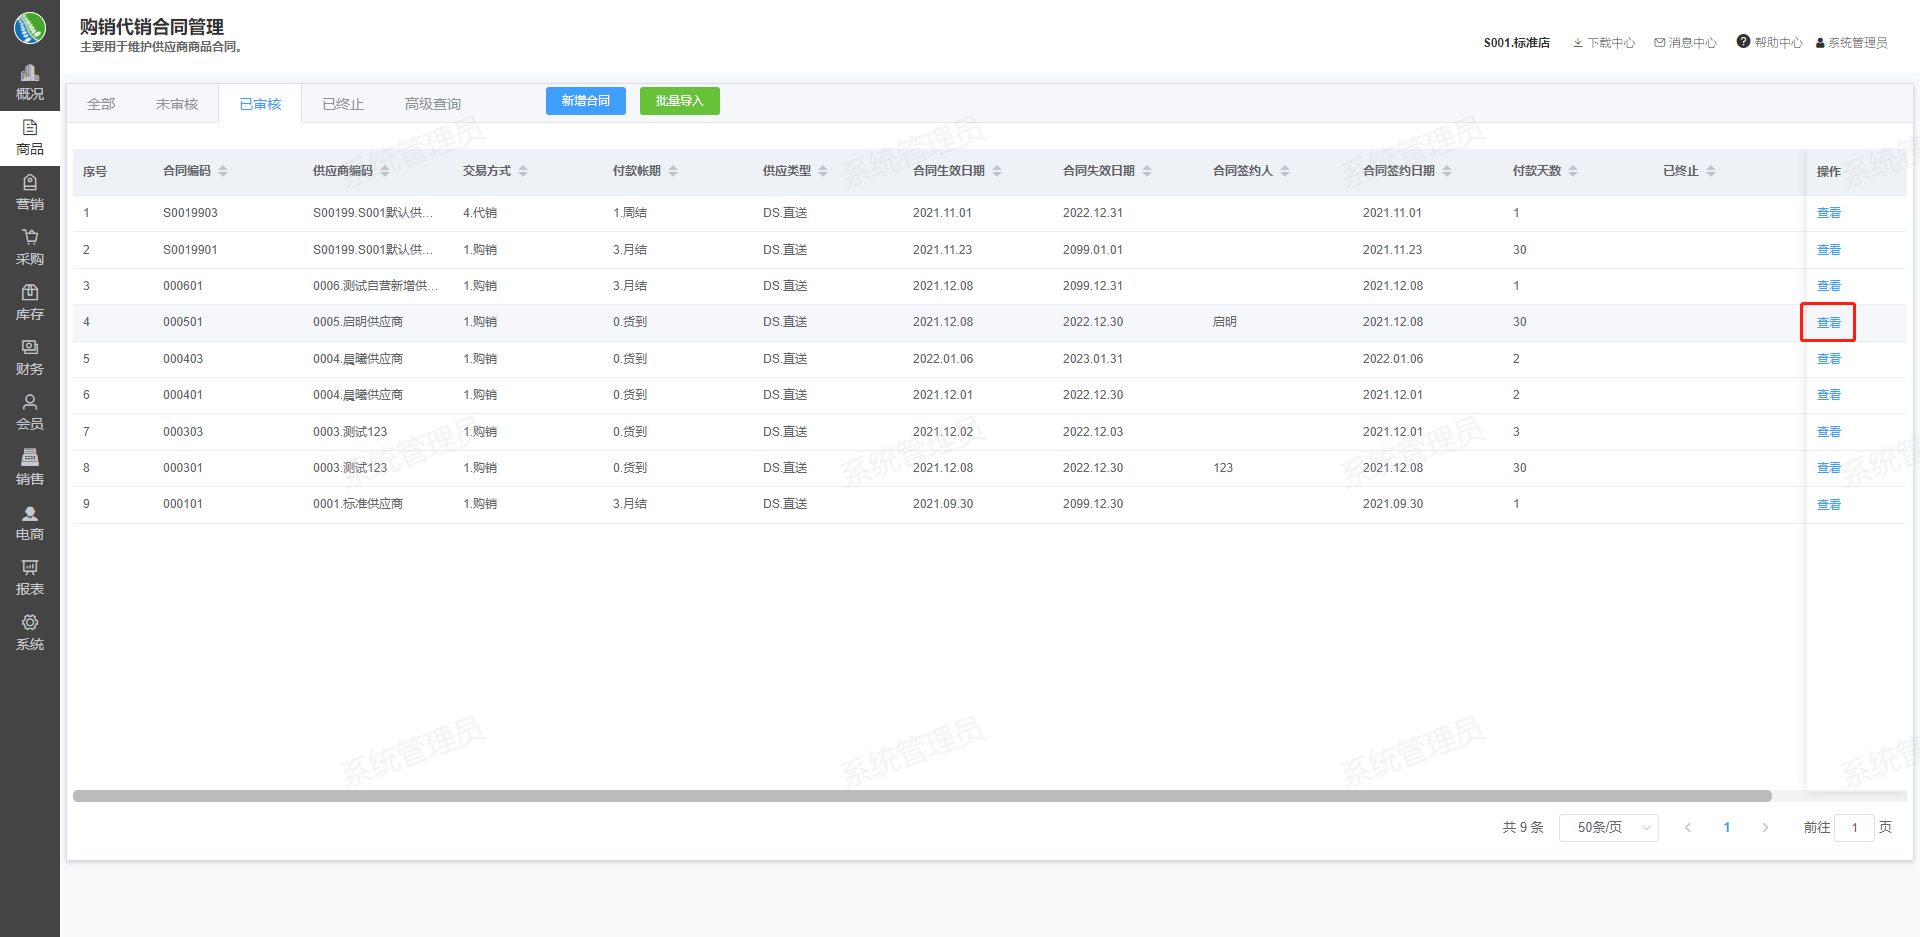Open the 系统 settings gear icon
This screenshot has width=1920, height=937.
30,624
